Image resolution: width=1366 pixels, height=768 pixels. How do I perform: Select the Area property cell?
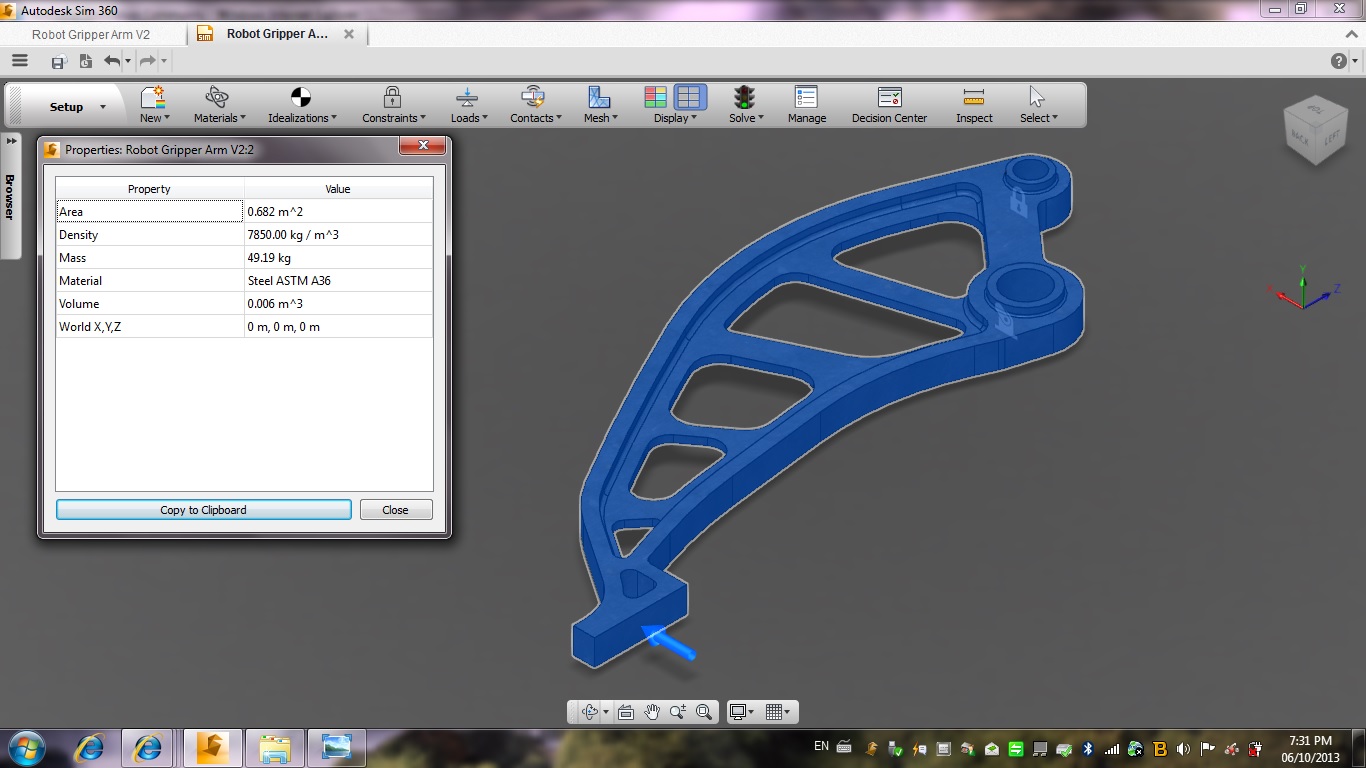[x=150, y=212]
